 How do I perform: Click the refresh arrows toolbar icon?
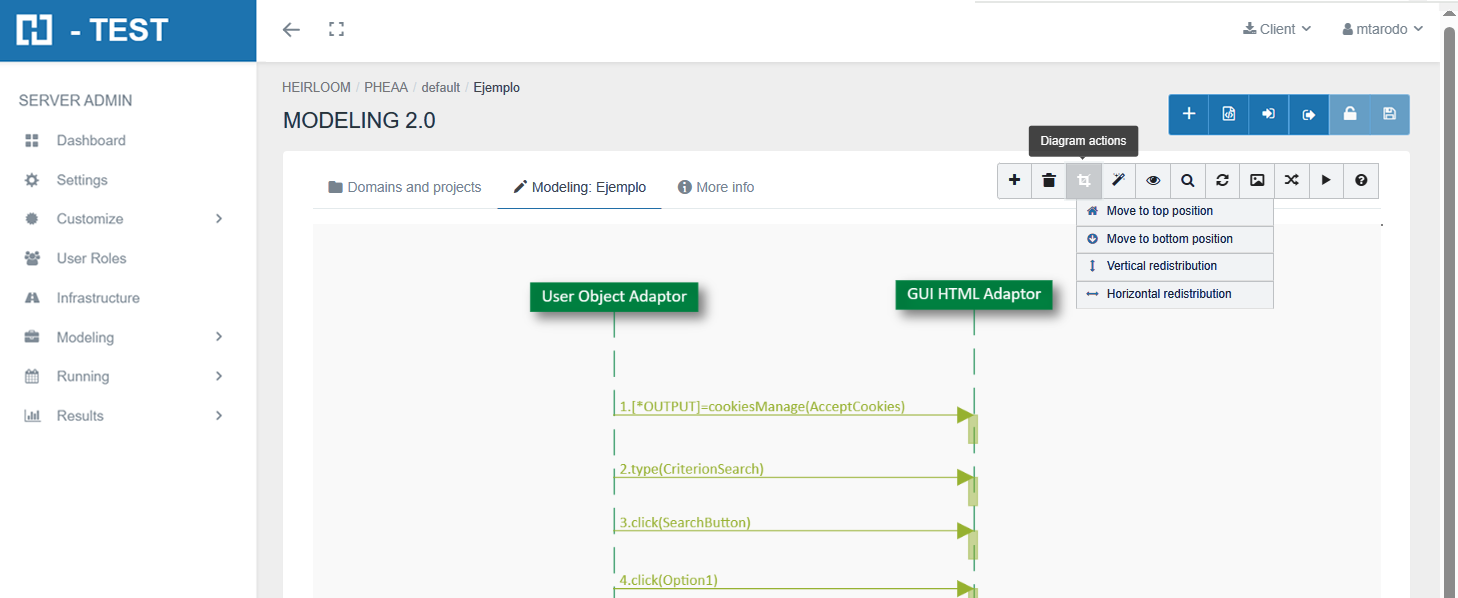coord(1222,181)
